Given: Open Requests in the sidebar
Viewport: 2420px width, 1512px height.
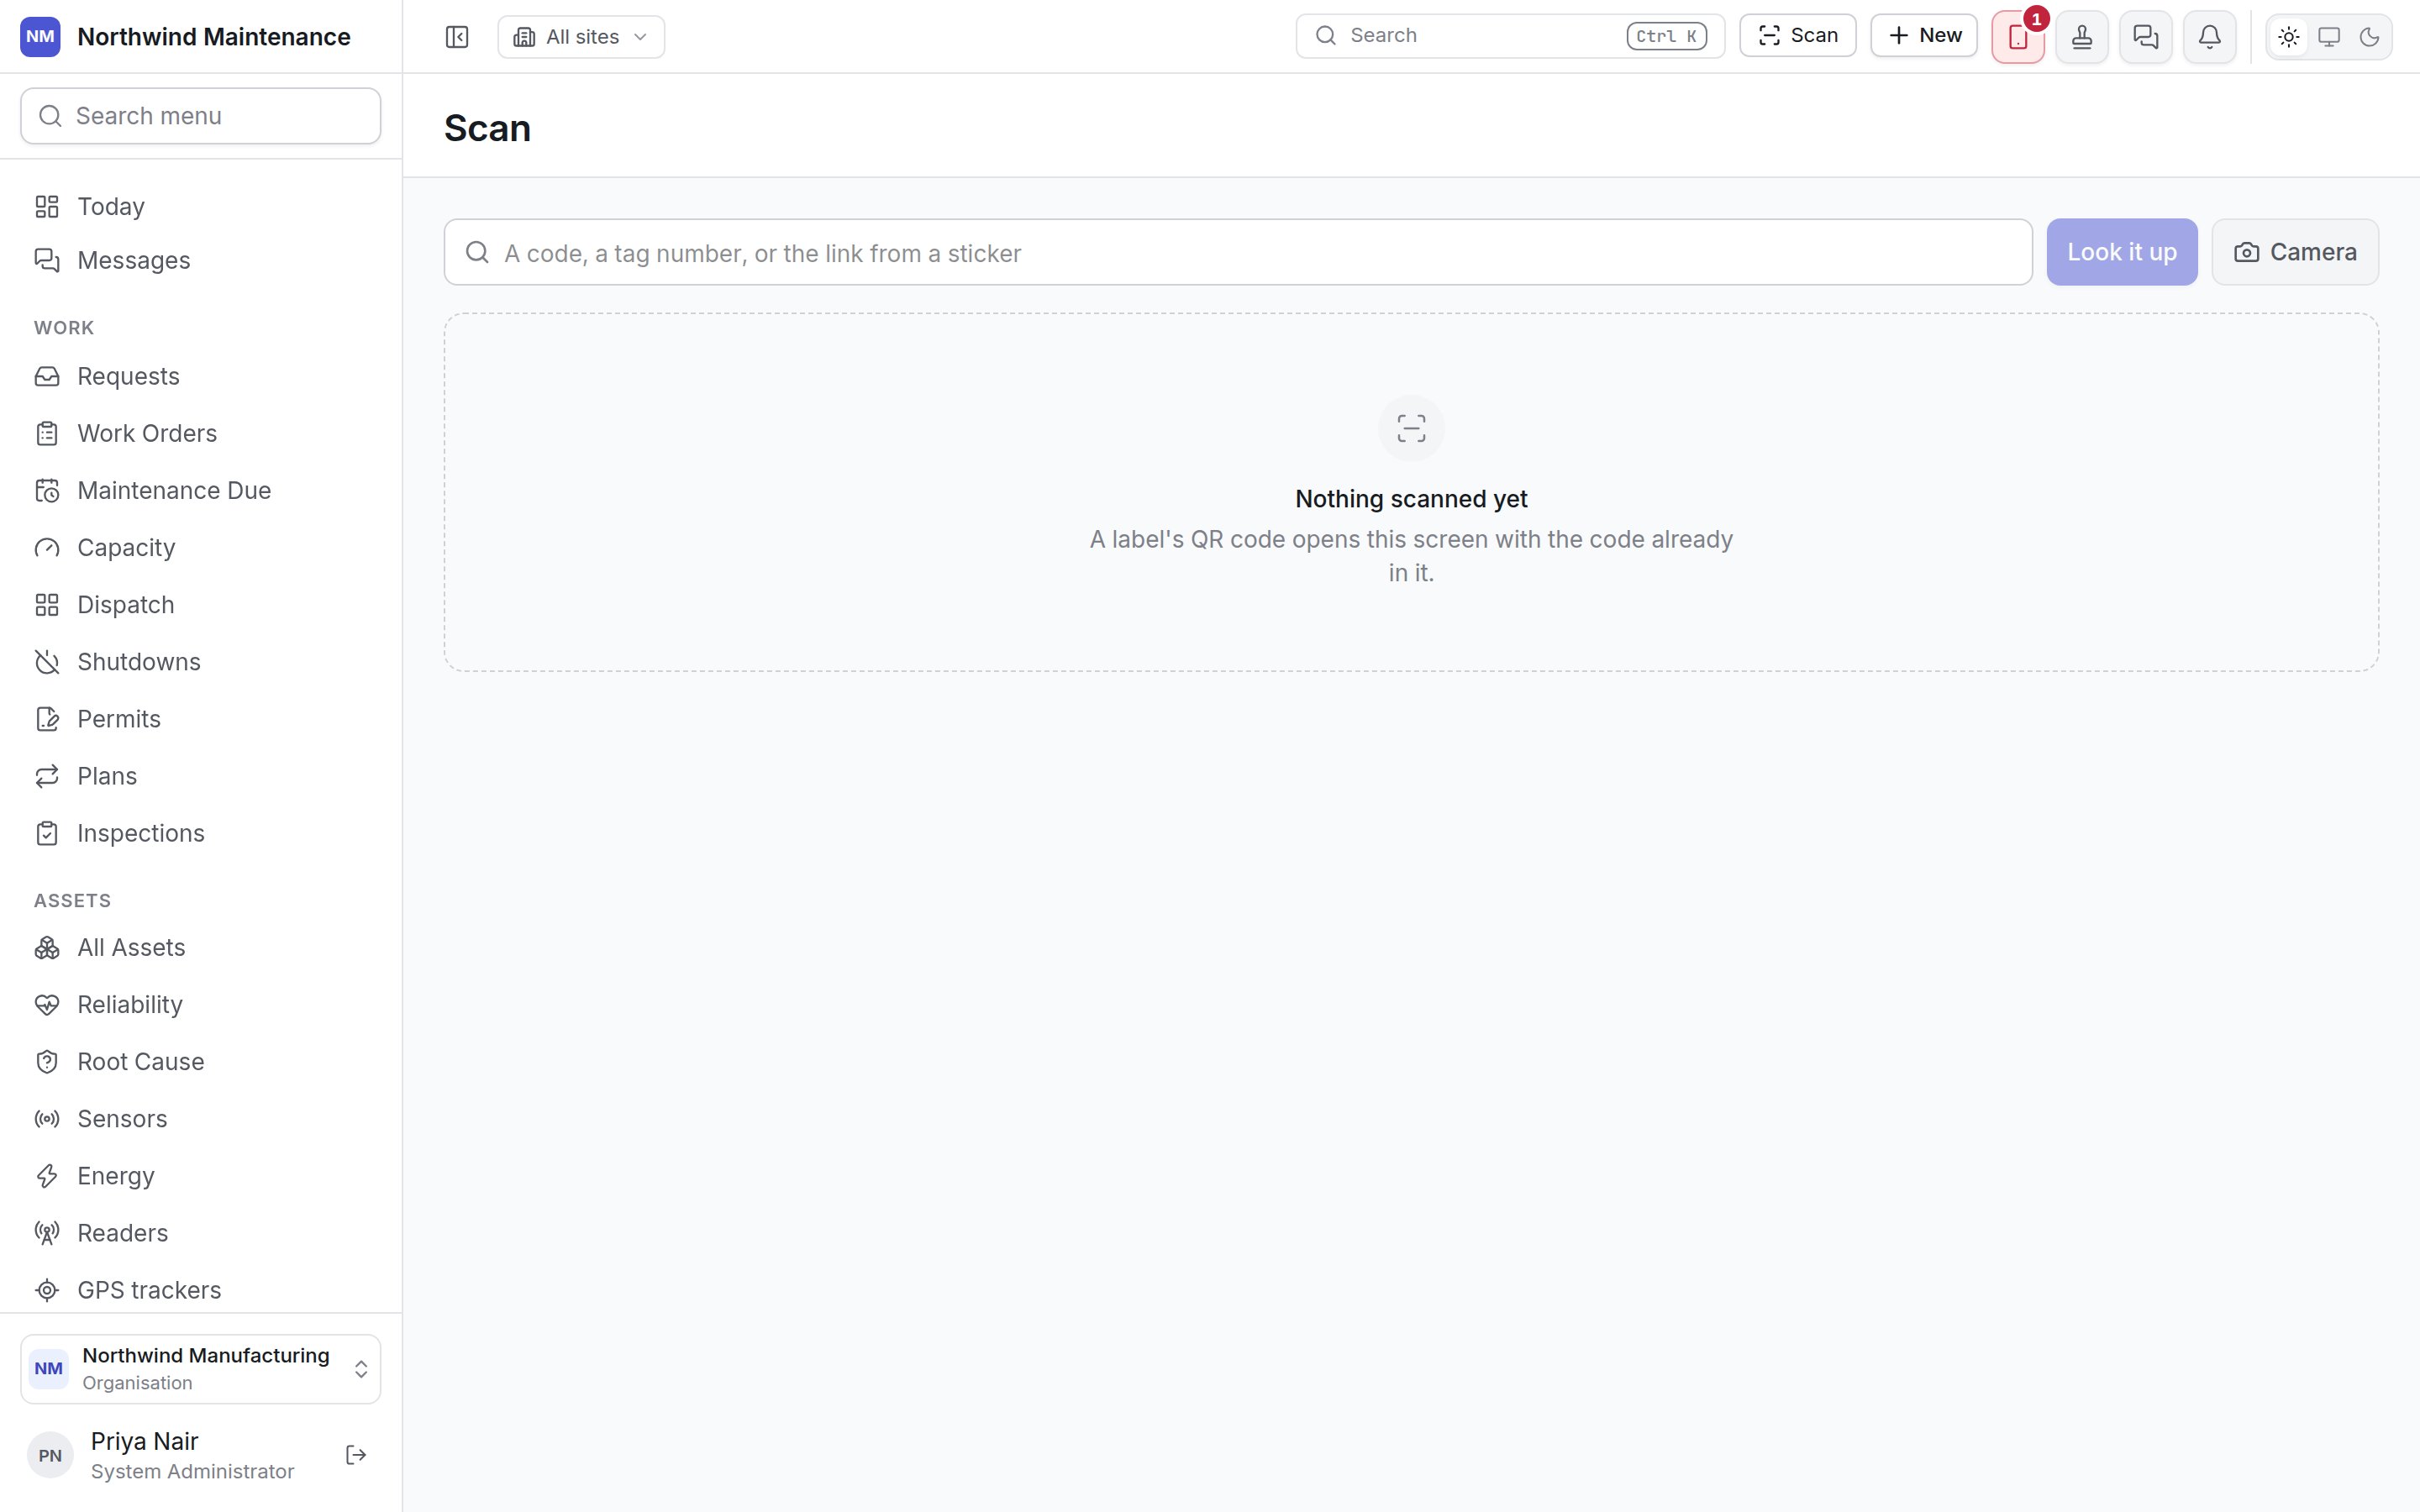Looking at the screenshot, I should [x=201, y=376].
